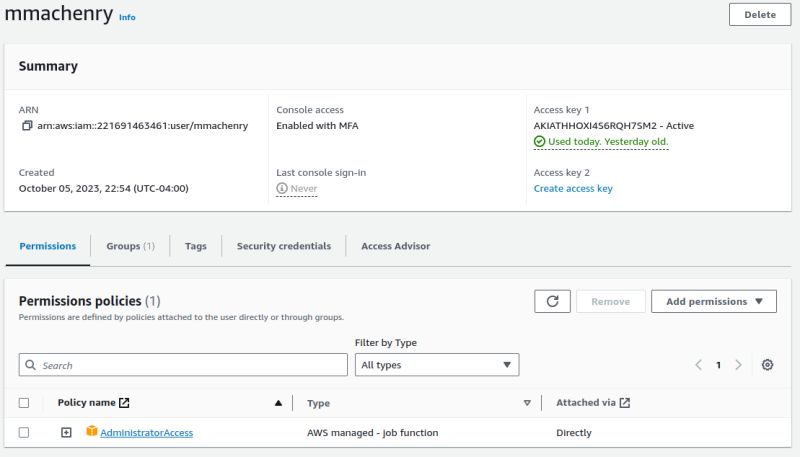Open the Filter by Type dropdown

pos(437,365)
